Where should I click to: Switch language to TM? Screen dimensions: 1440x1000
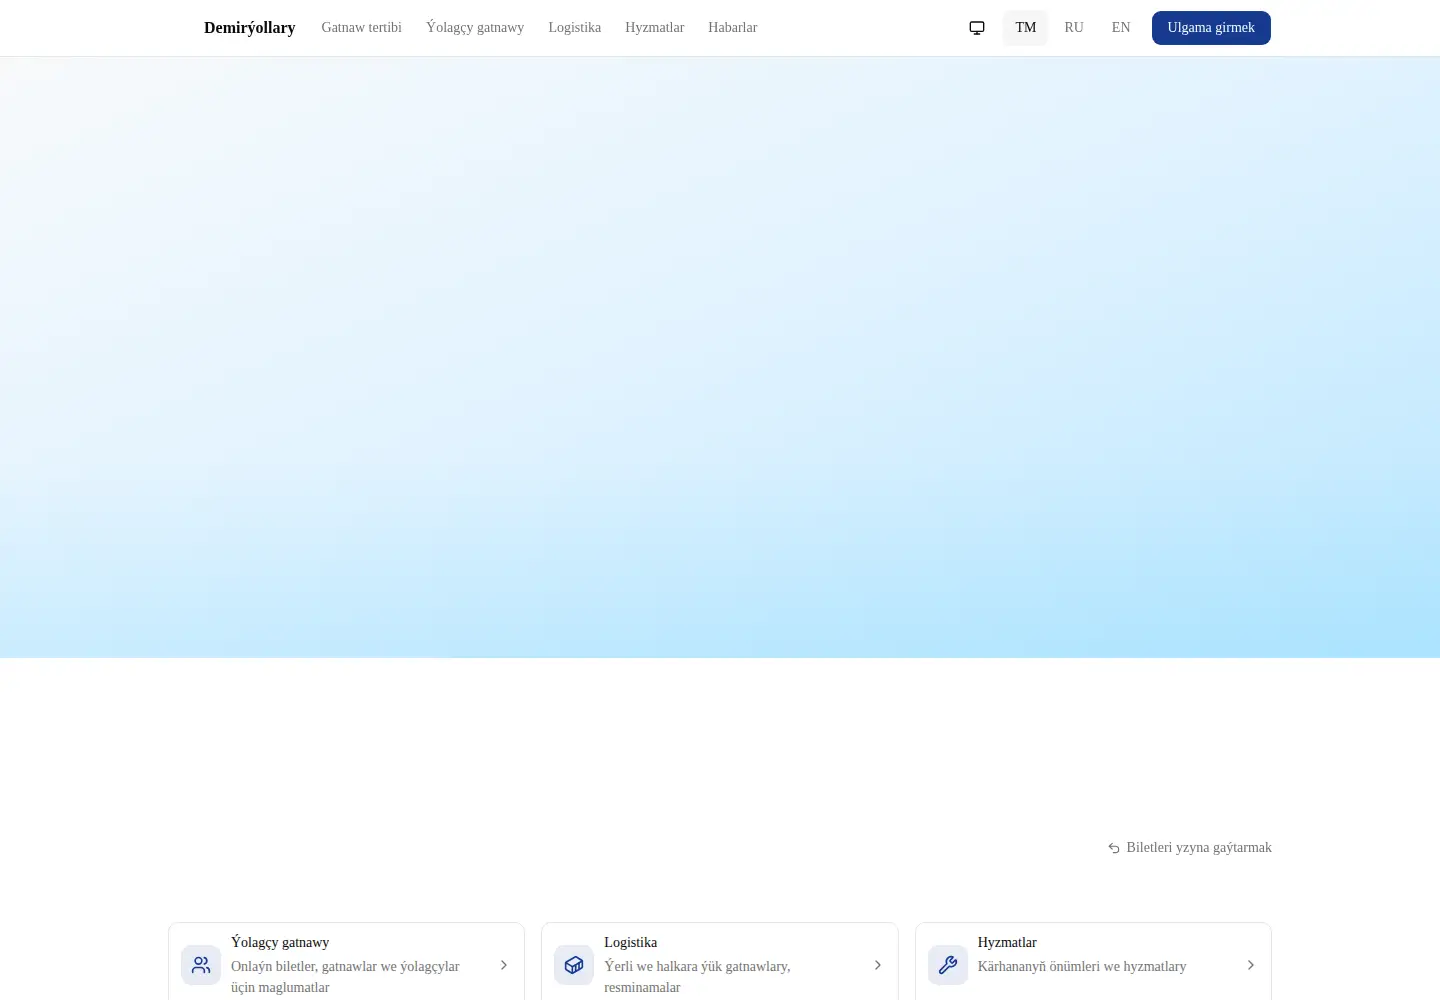pos(1025,28)
